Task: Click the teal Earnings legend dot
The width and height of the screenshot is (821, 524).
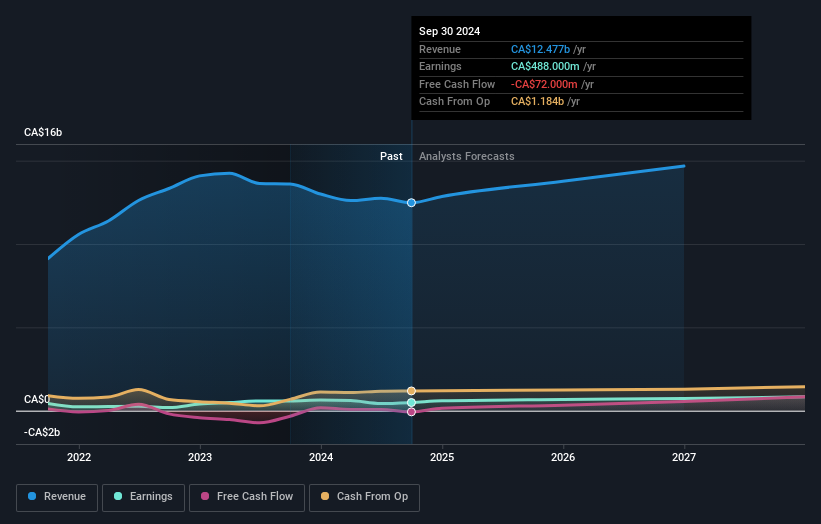Action: (118, 496)
